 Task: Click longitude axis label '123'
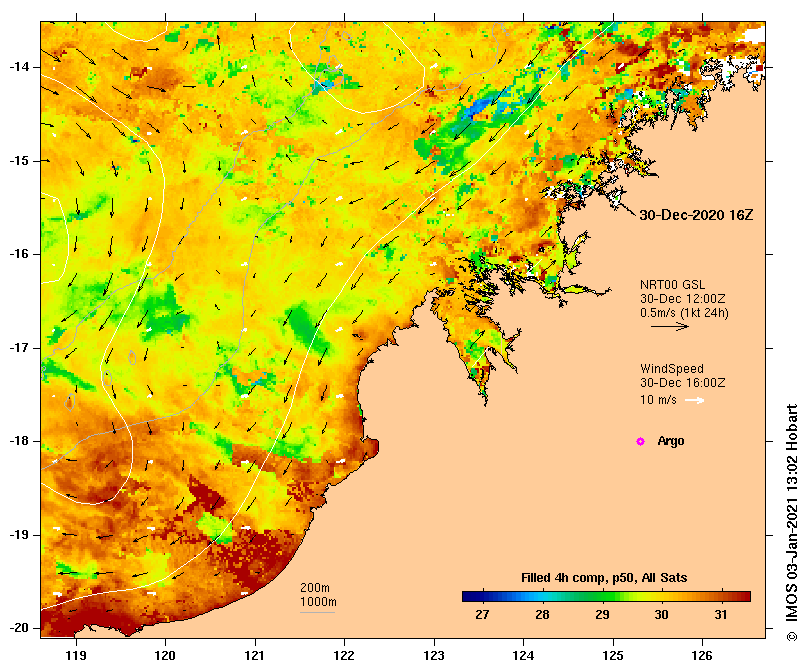click(x=434, y=656)
